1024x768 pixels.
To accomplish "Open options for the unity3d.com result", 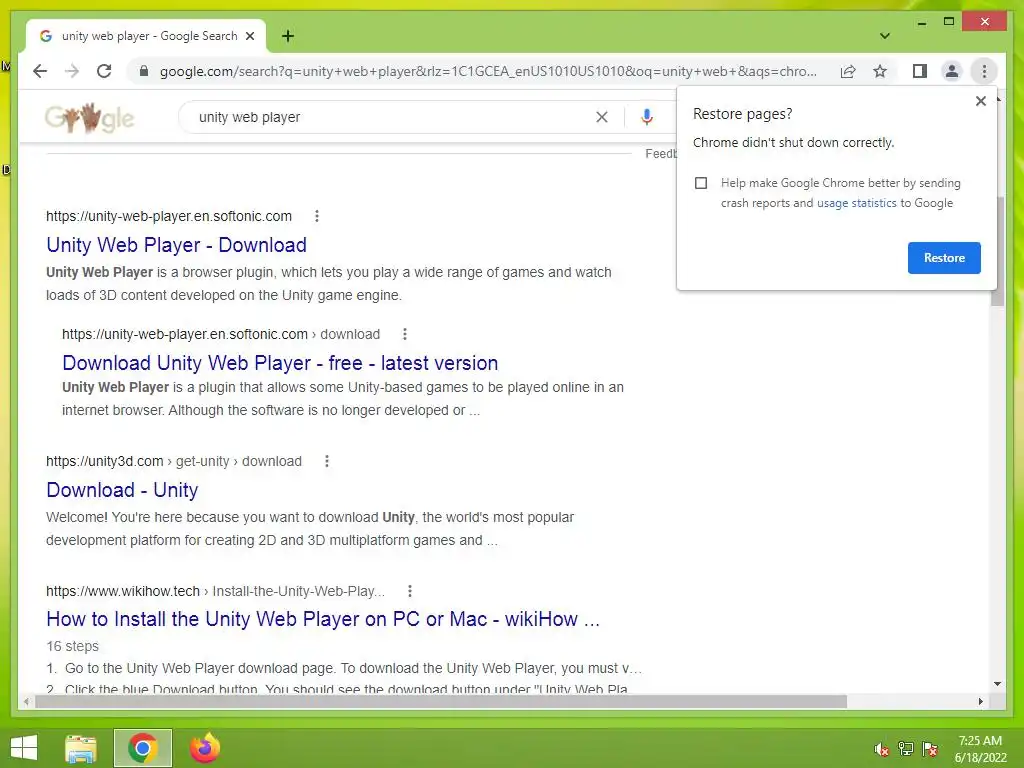I will [327, 461].
